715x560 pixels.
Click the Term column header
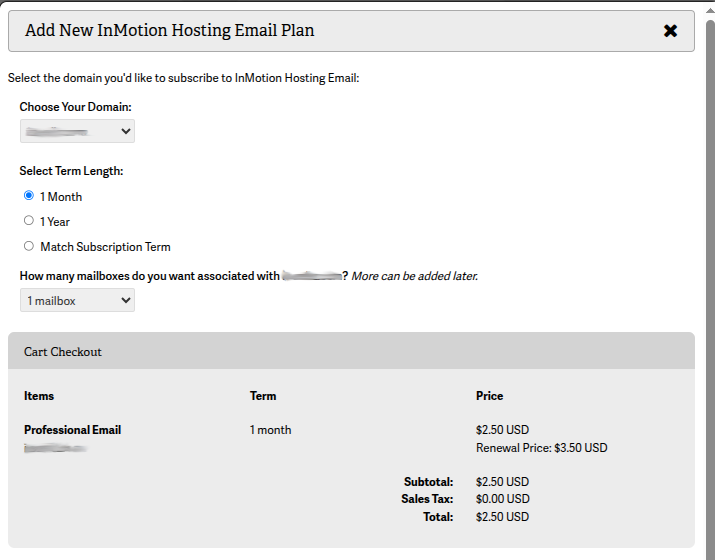[x=263, y=396]
